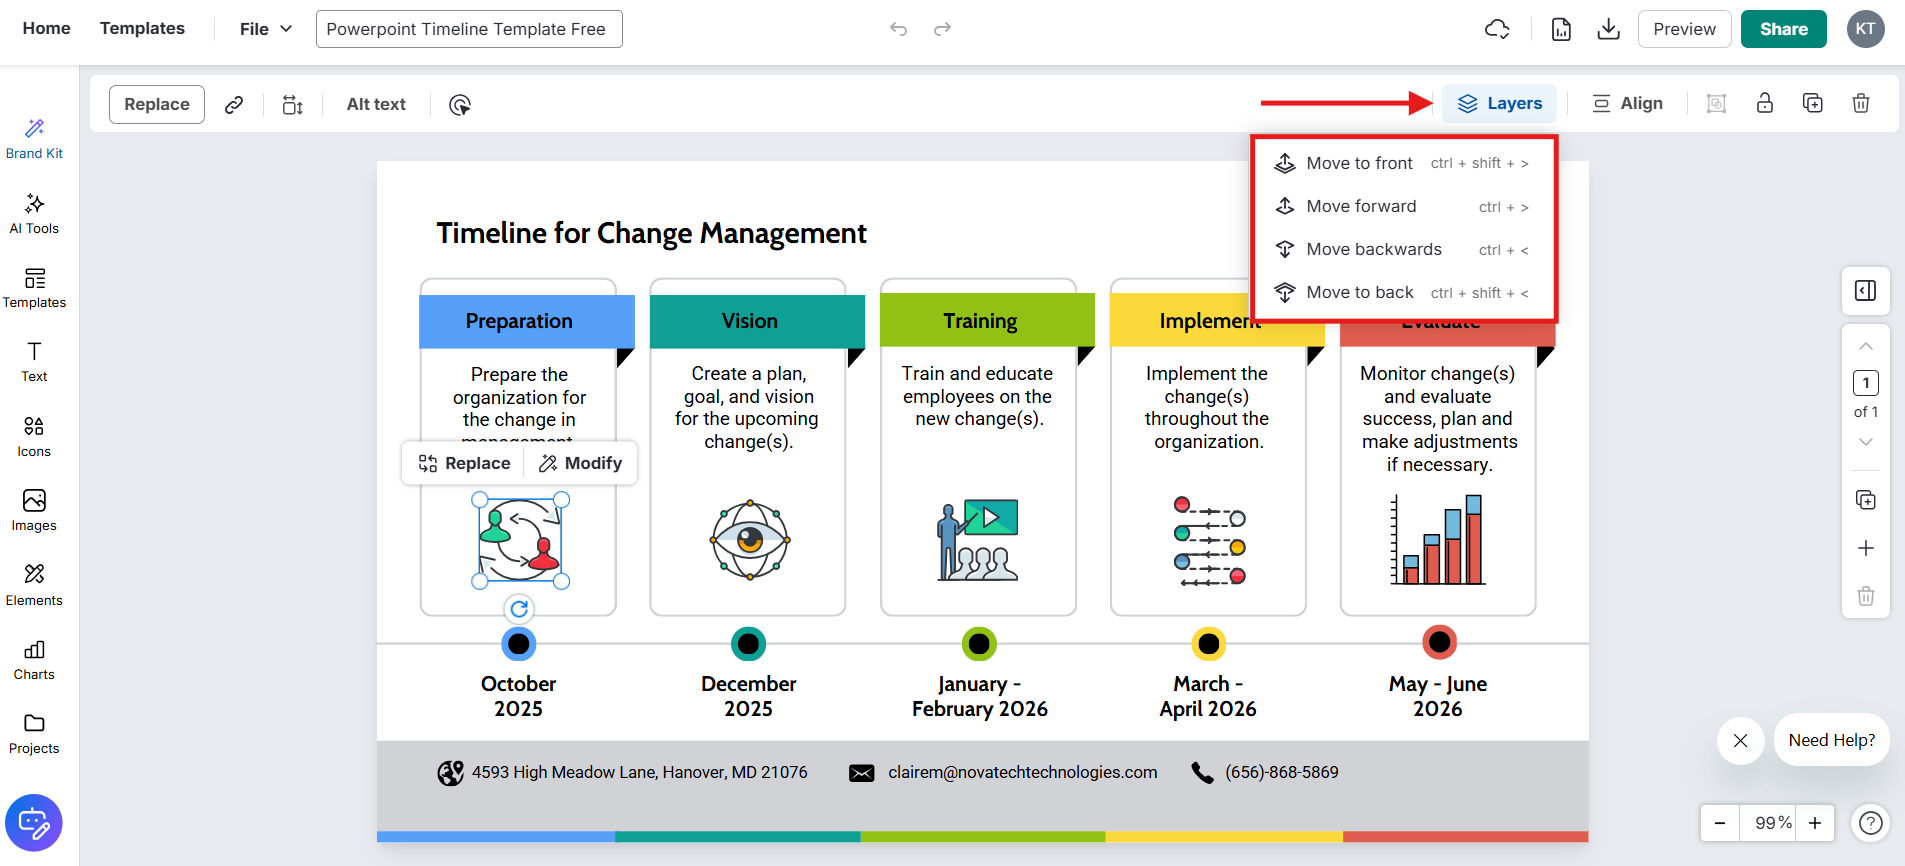Open the Brand Kit panel
1905x866 pixels.
point(34,139)
